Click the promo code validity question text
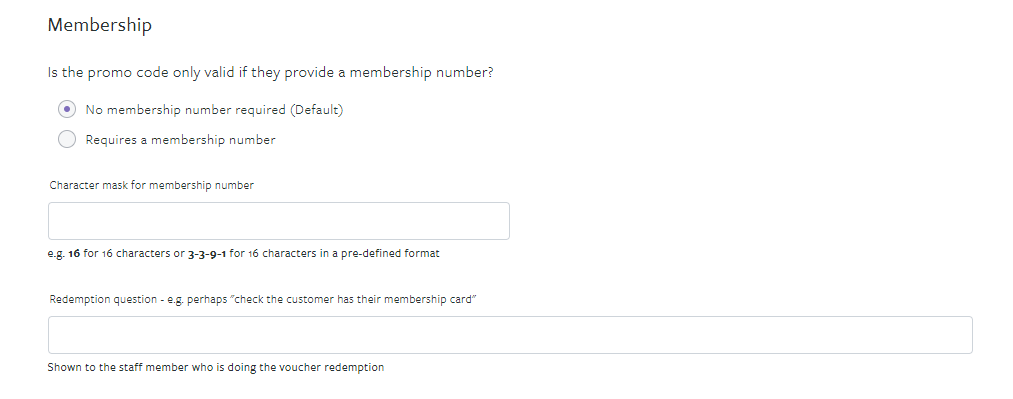Viewport: 1013px width, 399px height. [270, 72]
